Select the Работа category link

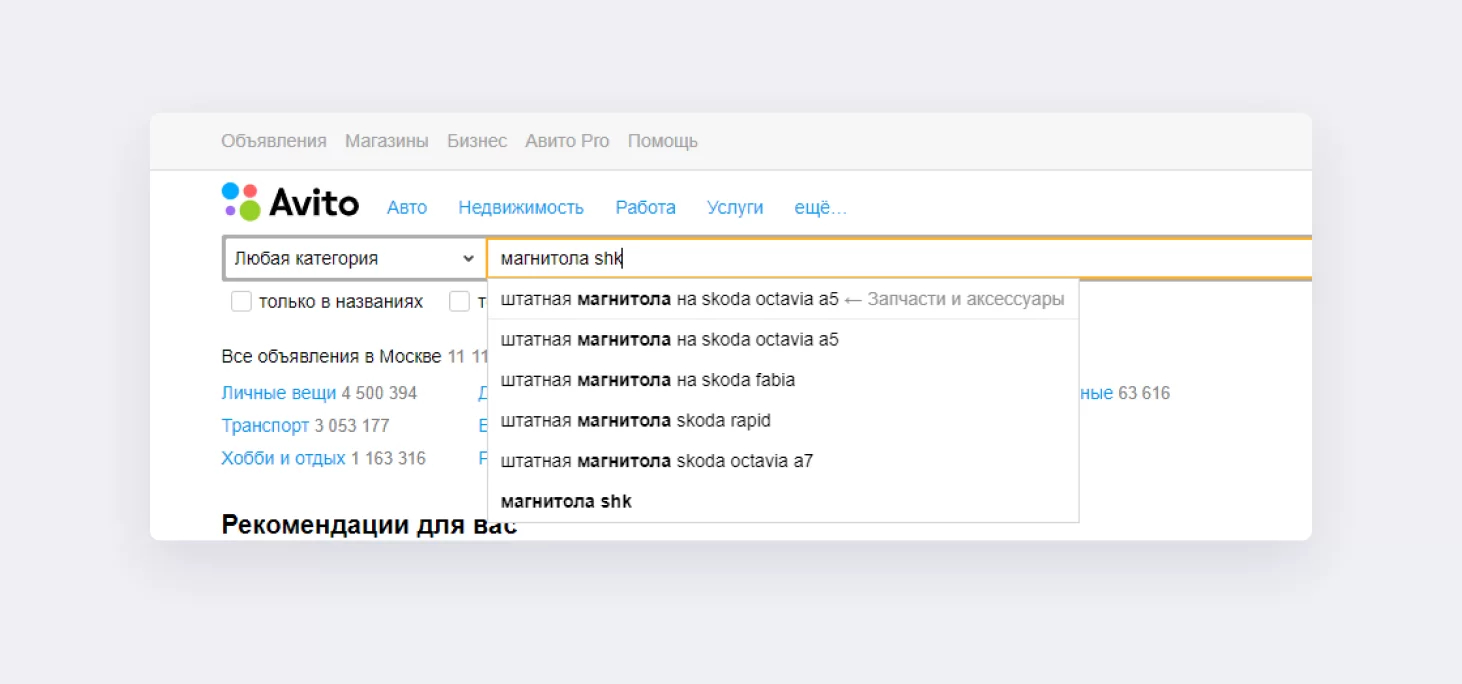click(646, 208)
